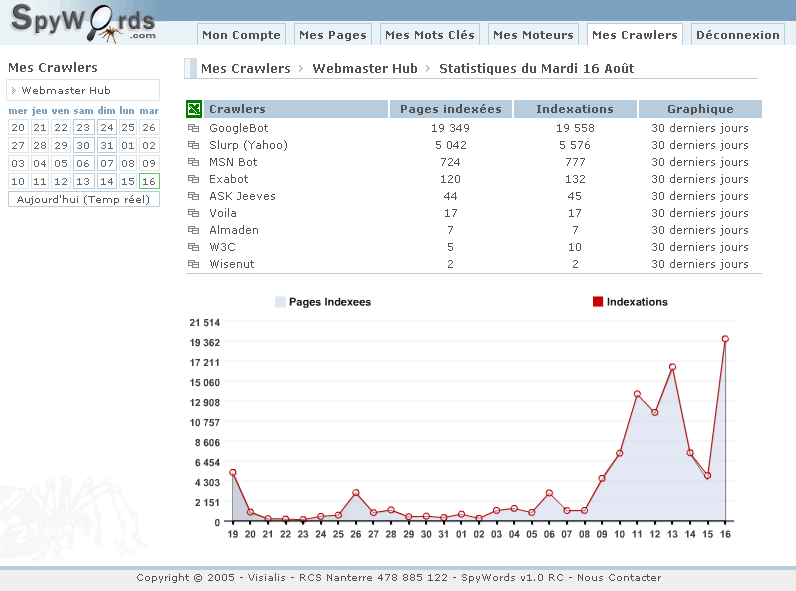Select Mes Crawlers tab
This screenshot has height=591, width=796.
[x=635, y=35]
